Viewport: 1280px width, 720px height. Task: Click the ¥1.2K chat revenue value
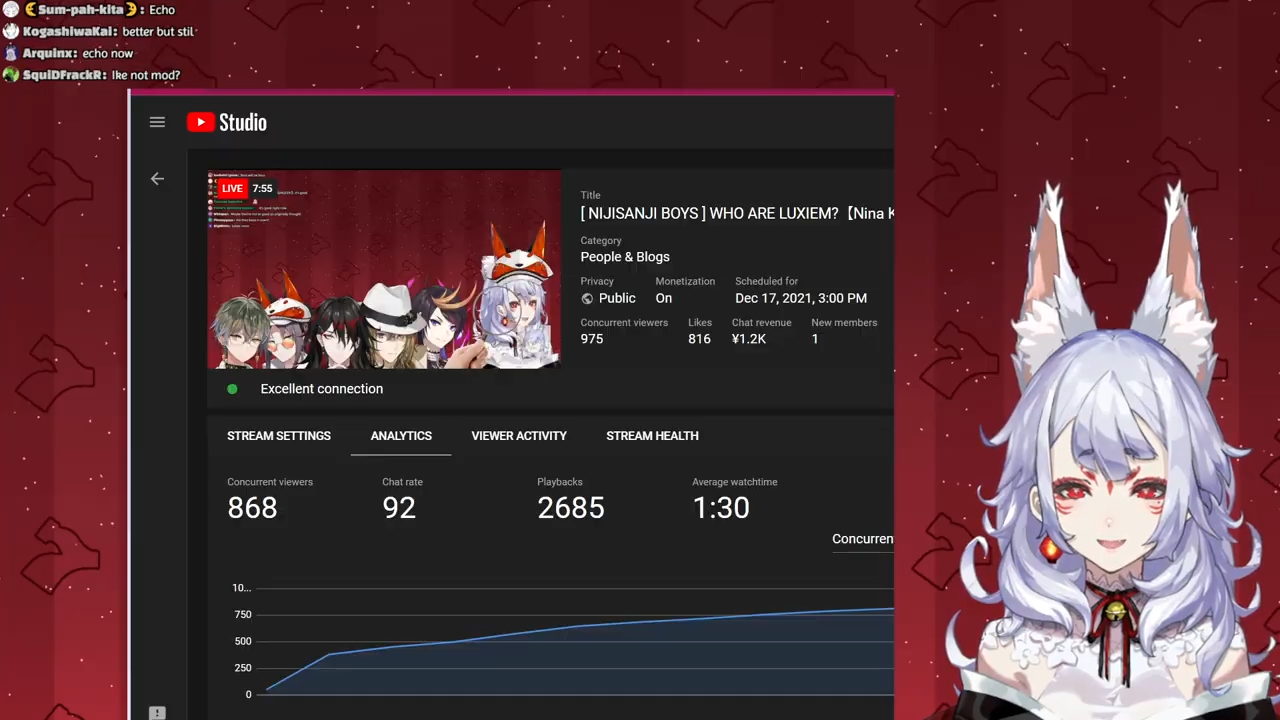(x=749, y=339)
